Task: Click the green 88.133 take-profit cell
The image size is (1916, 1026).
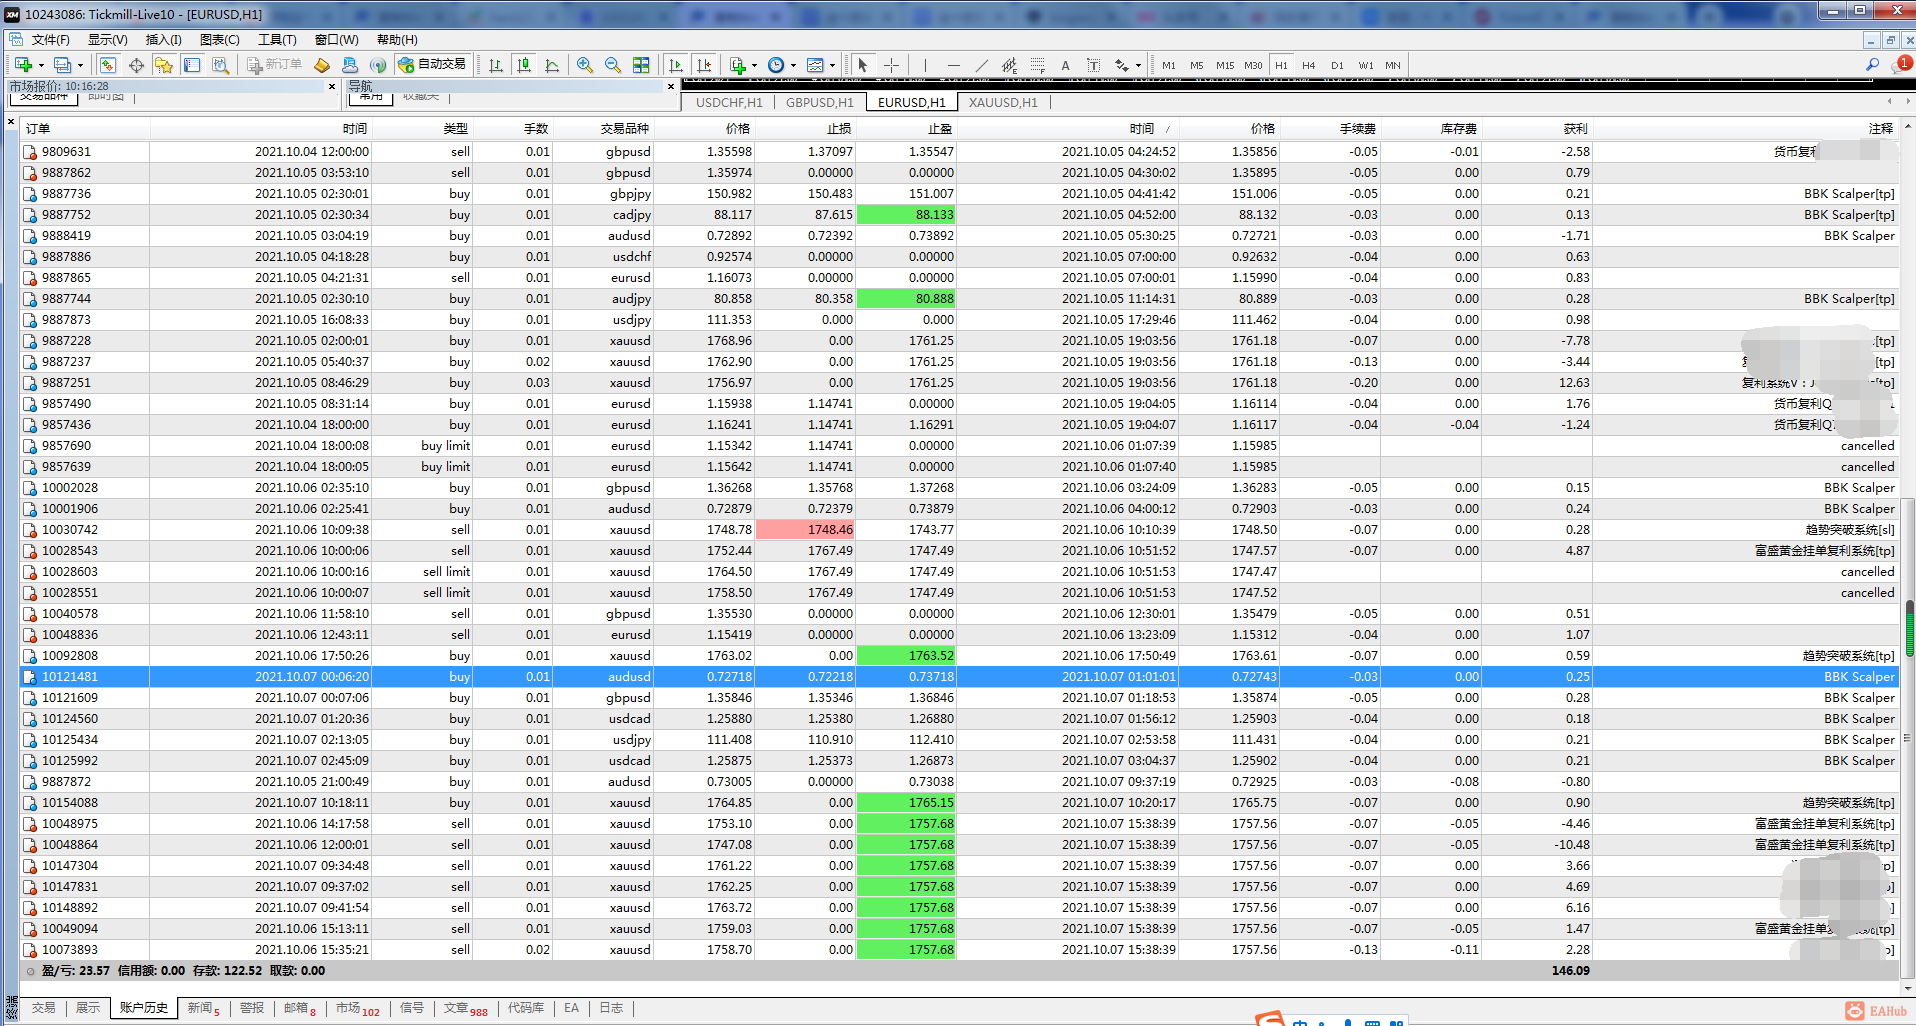Action: 906,215
